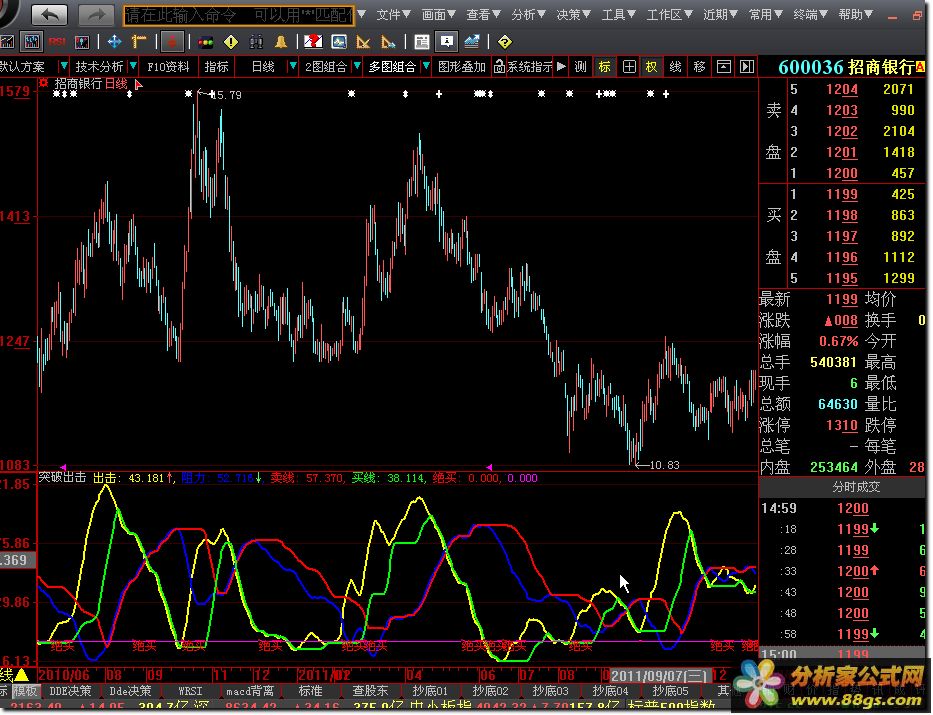Open the binoculars search tool
The width and height of the screenshot is (933, 715).
tap(256, 42)
